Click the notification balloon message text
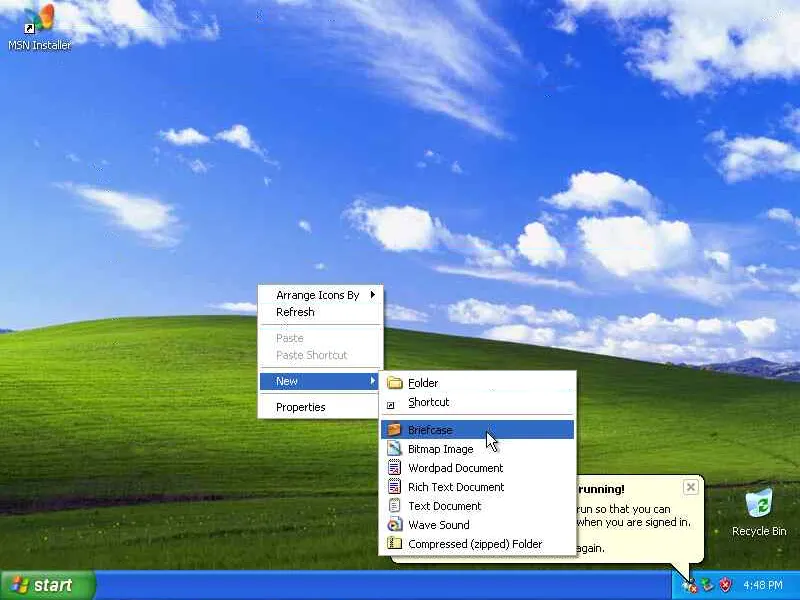 (633, 528)
